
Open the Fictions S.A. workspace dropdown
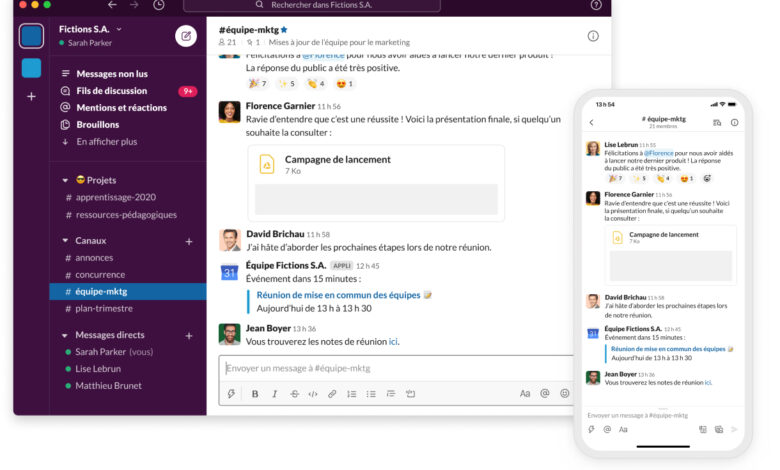[x=90, y=29]
